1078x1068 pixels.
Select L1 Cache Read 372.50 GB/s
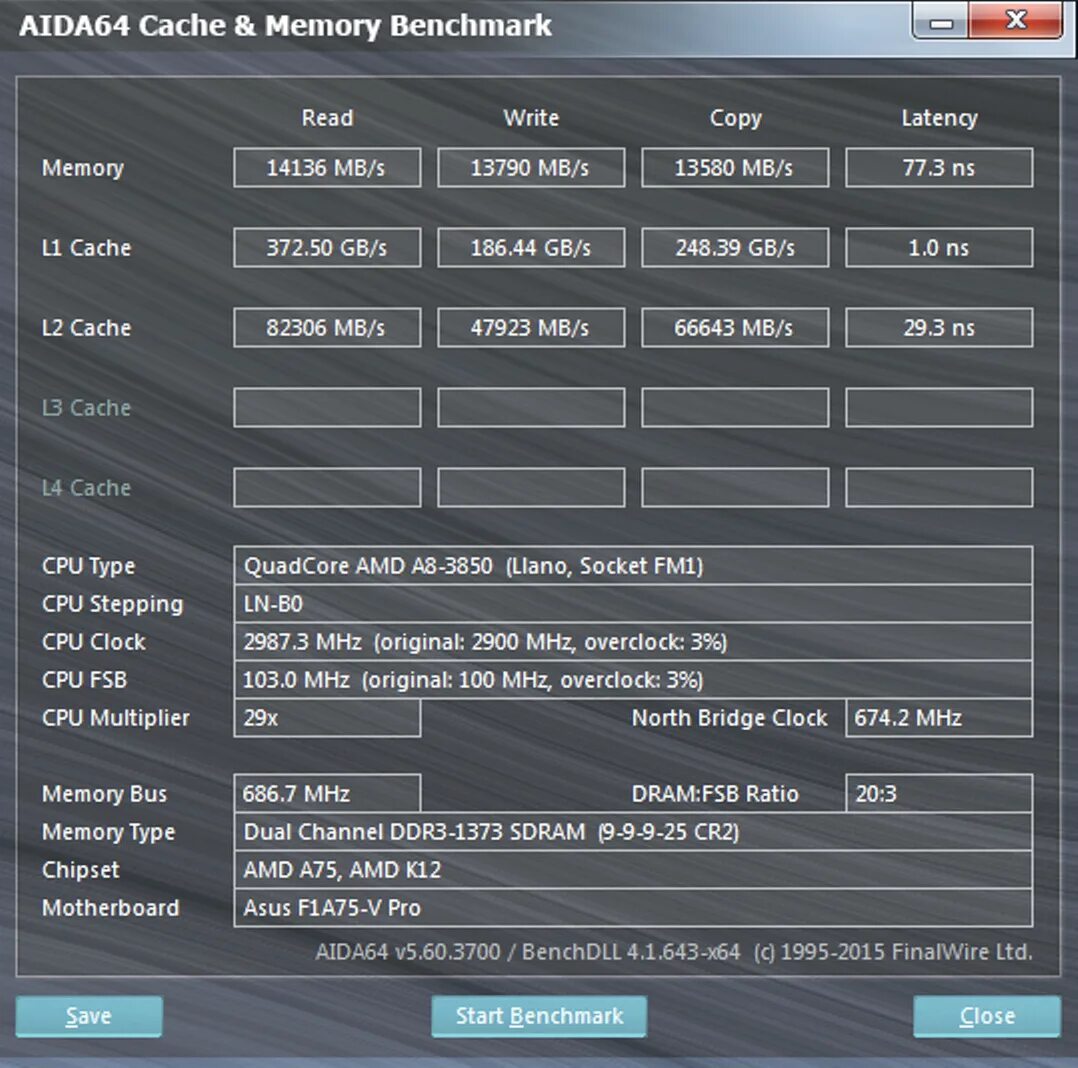coord(327,248)
